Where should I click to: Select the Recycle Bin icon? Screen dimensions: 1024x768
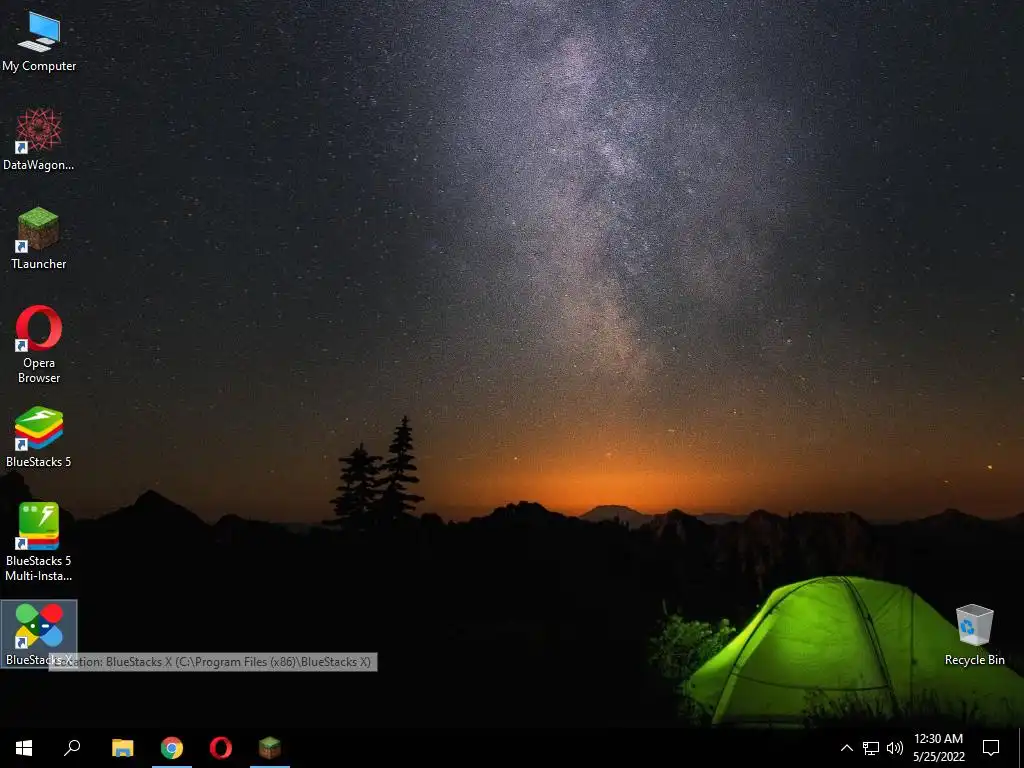pos(974,635)
